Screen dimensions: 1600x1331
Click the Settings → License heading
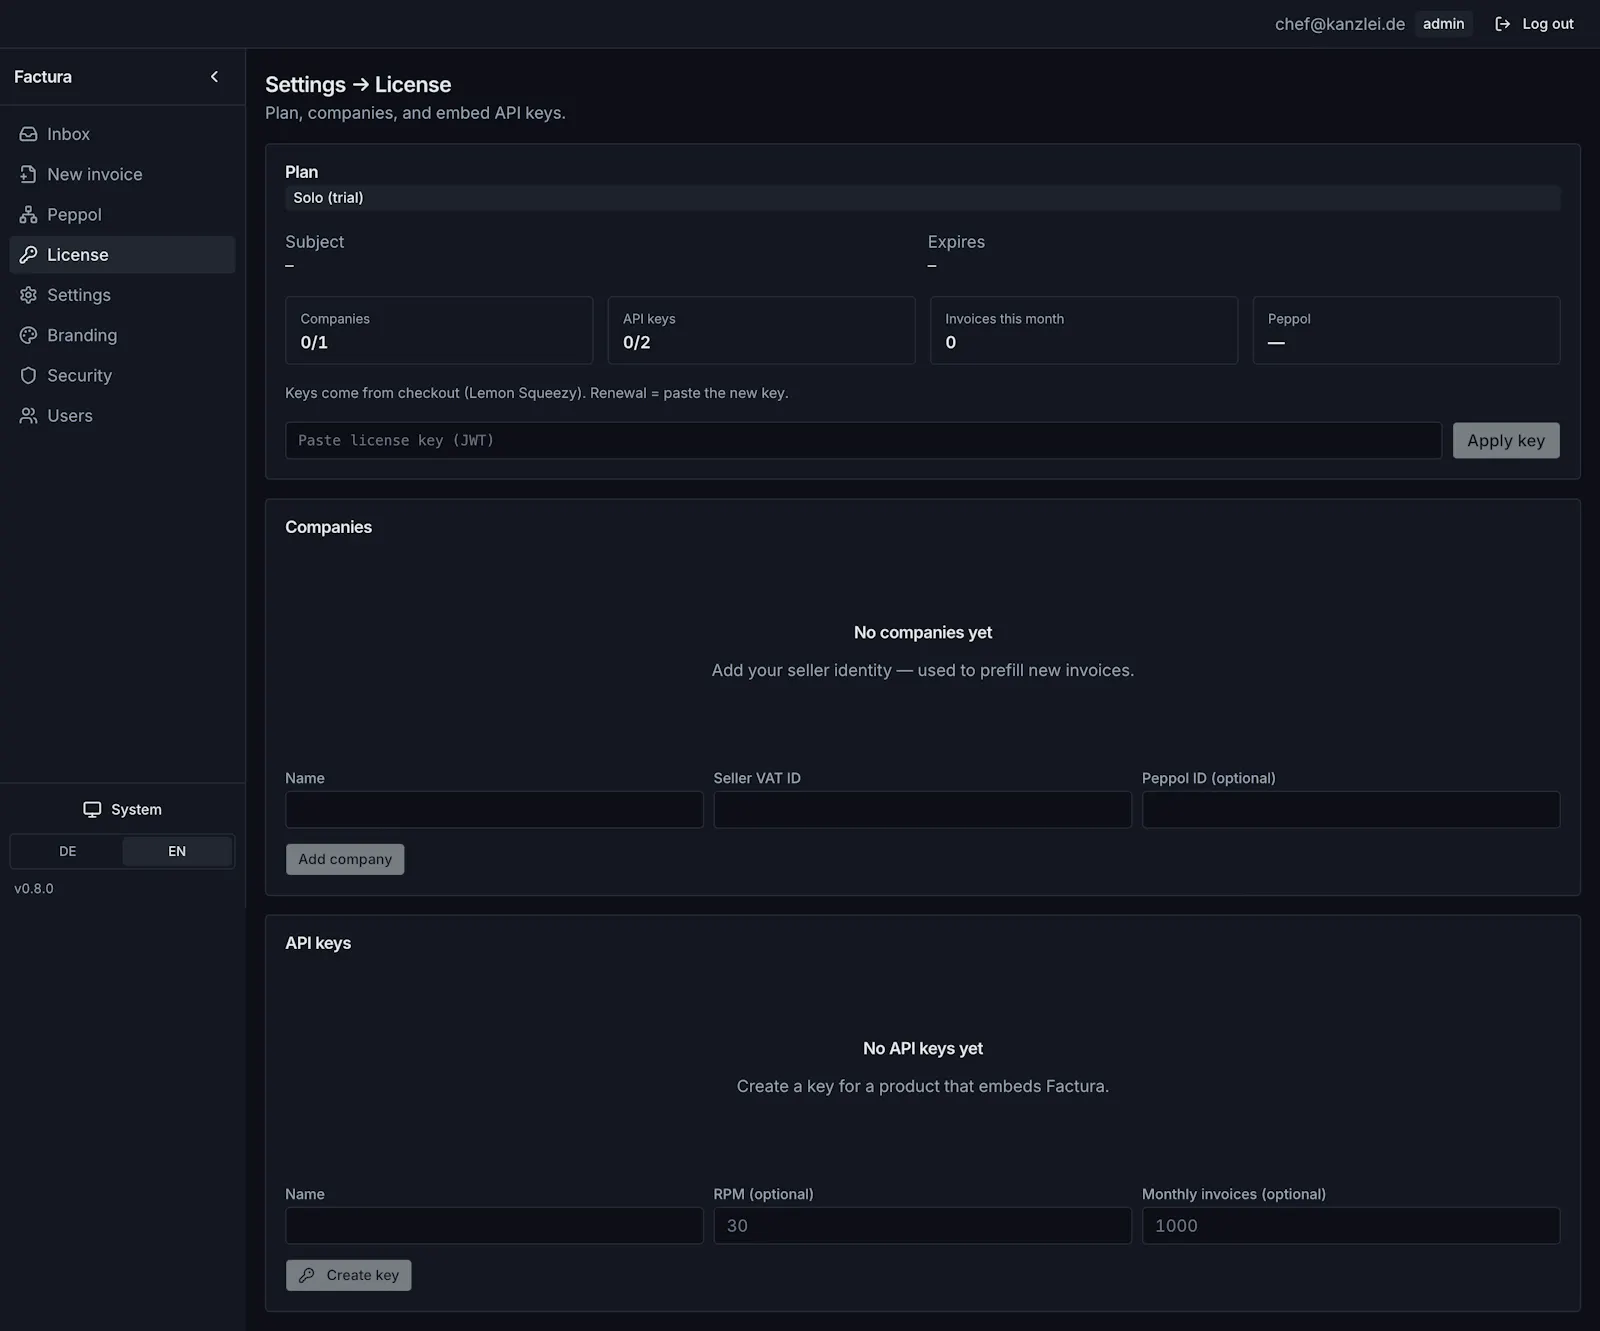click(x=358, y=85)
